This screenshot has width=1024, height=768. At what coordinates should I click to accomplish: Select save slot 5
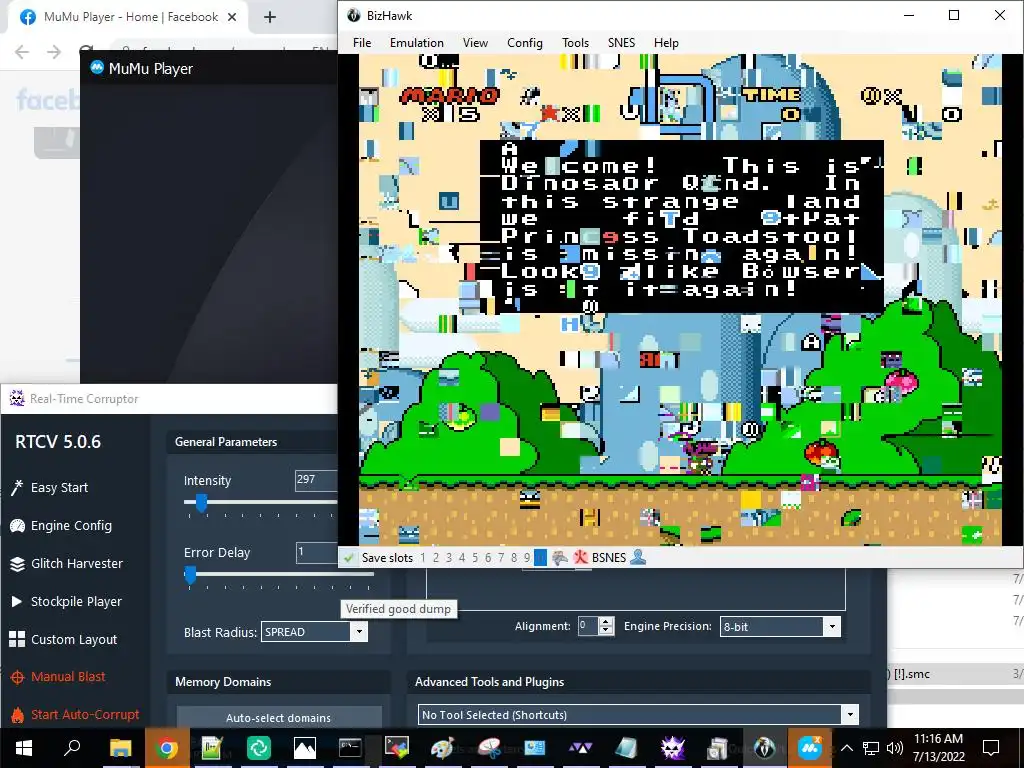[475, 558]
